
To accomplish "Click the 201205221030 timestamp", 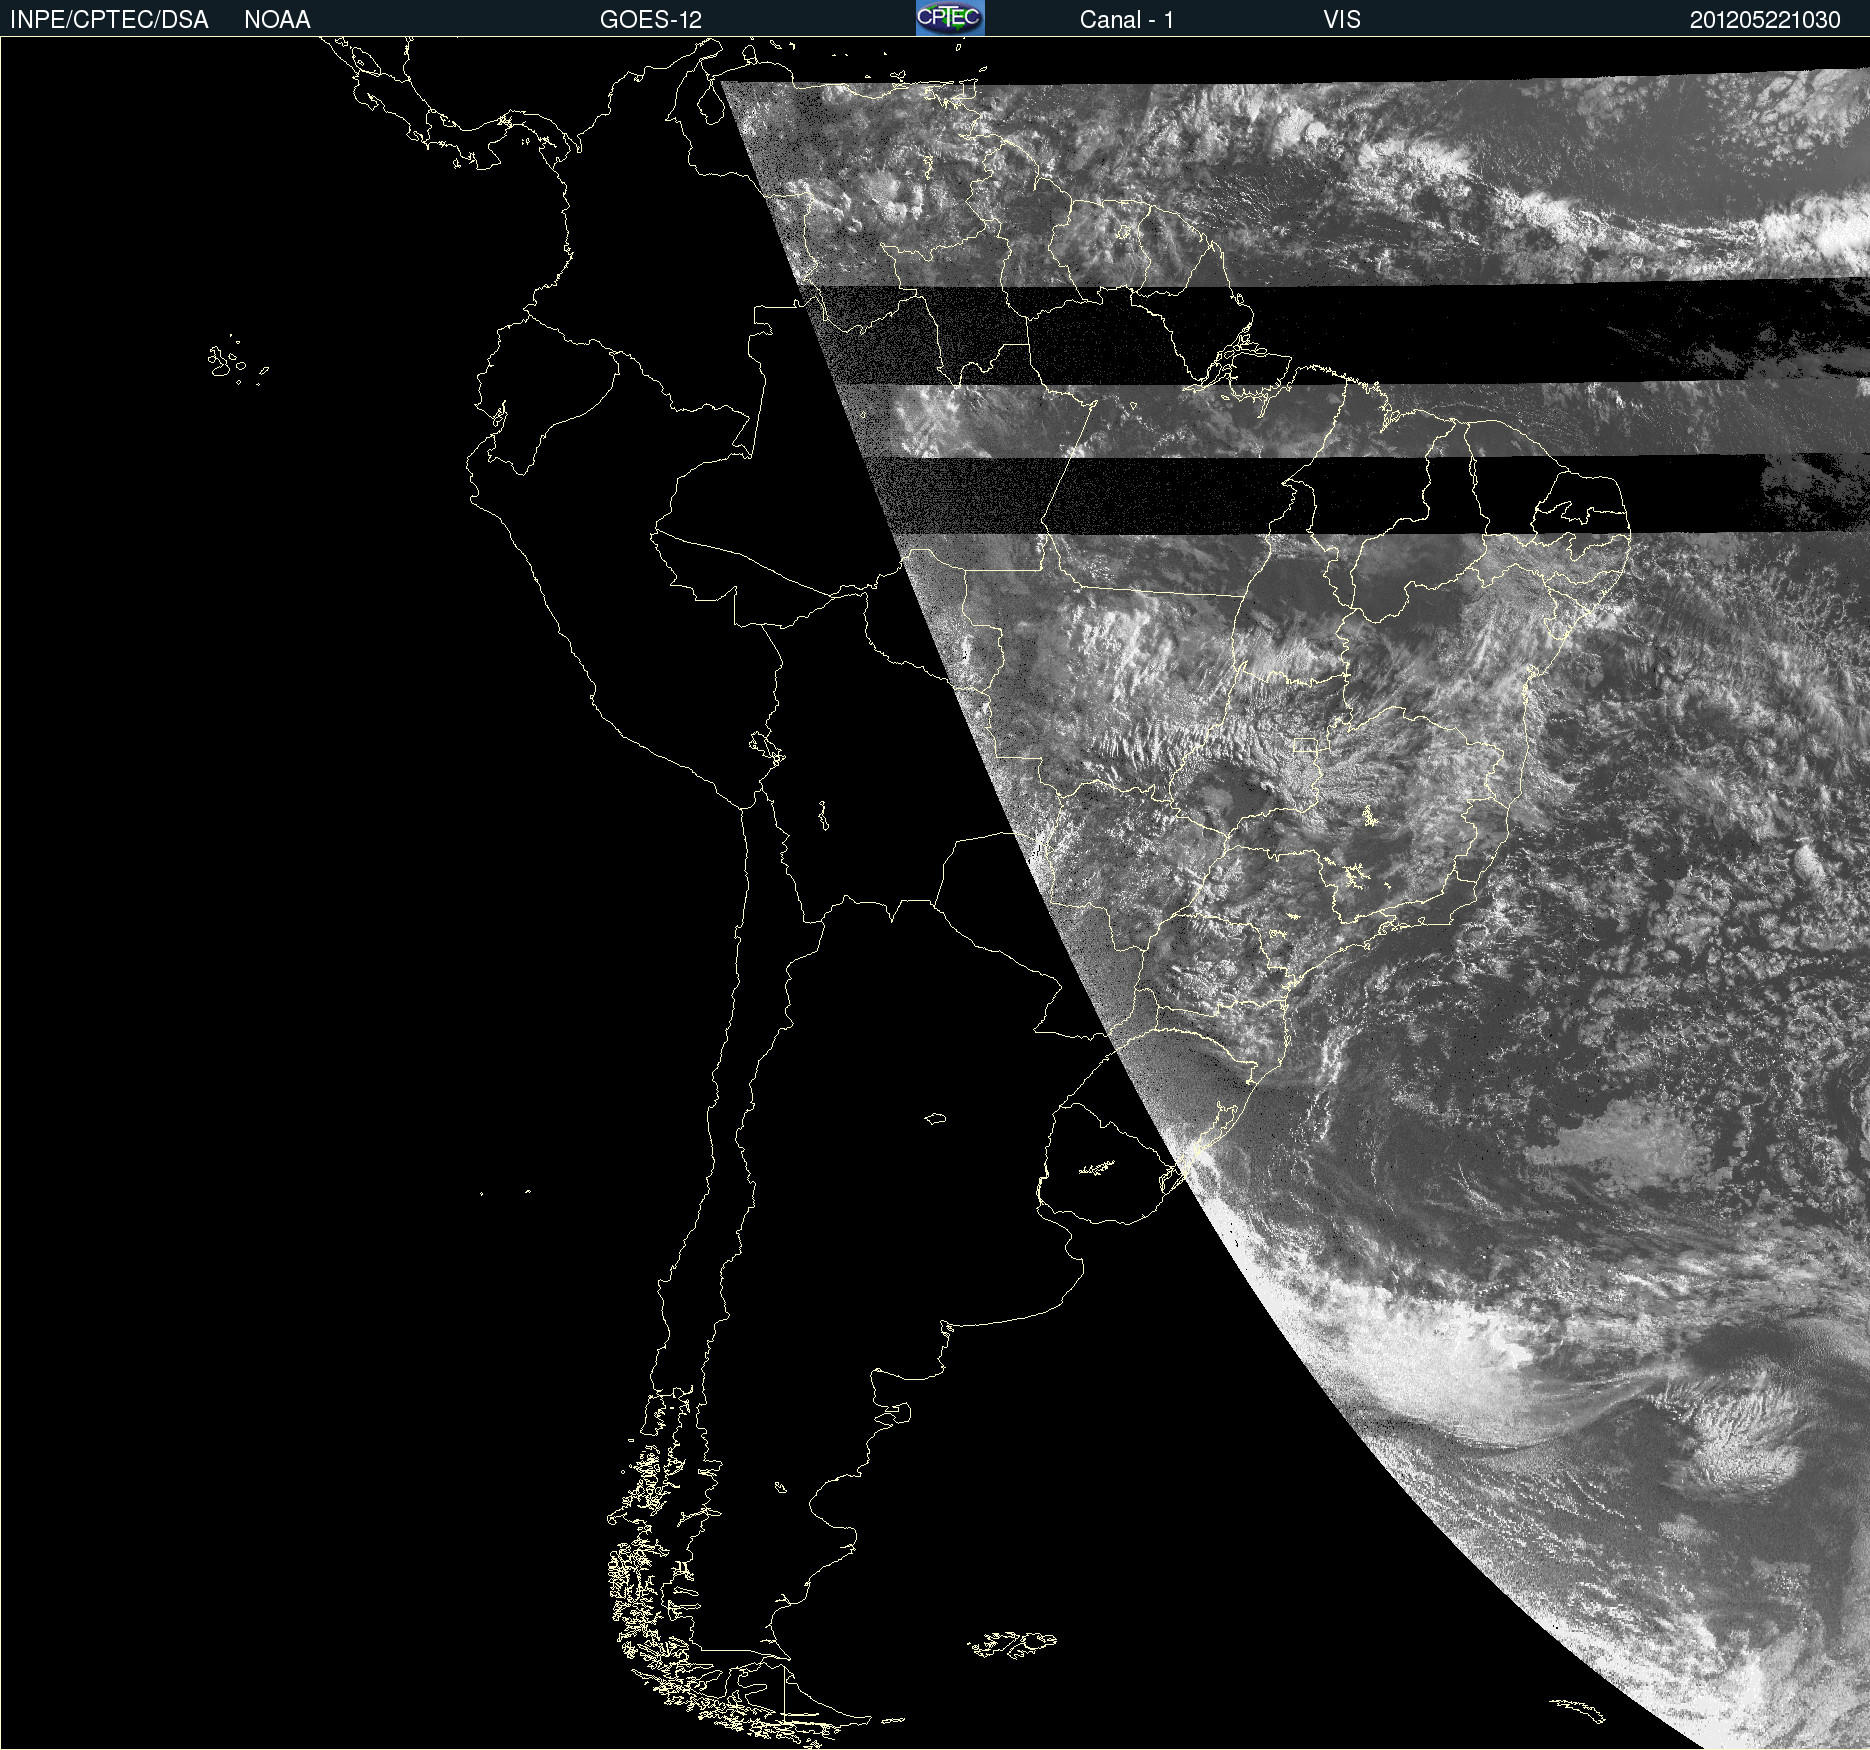I will coord(1765,20).
